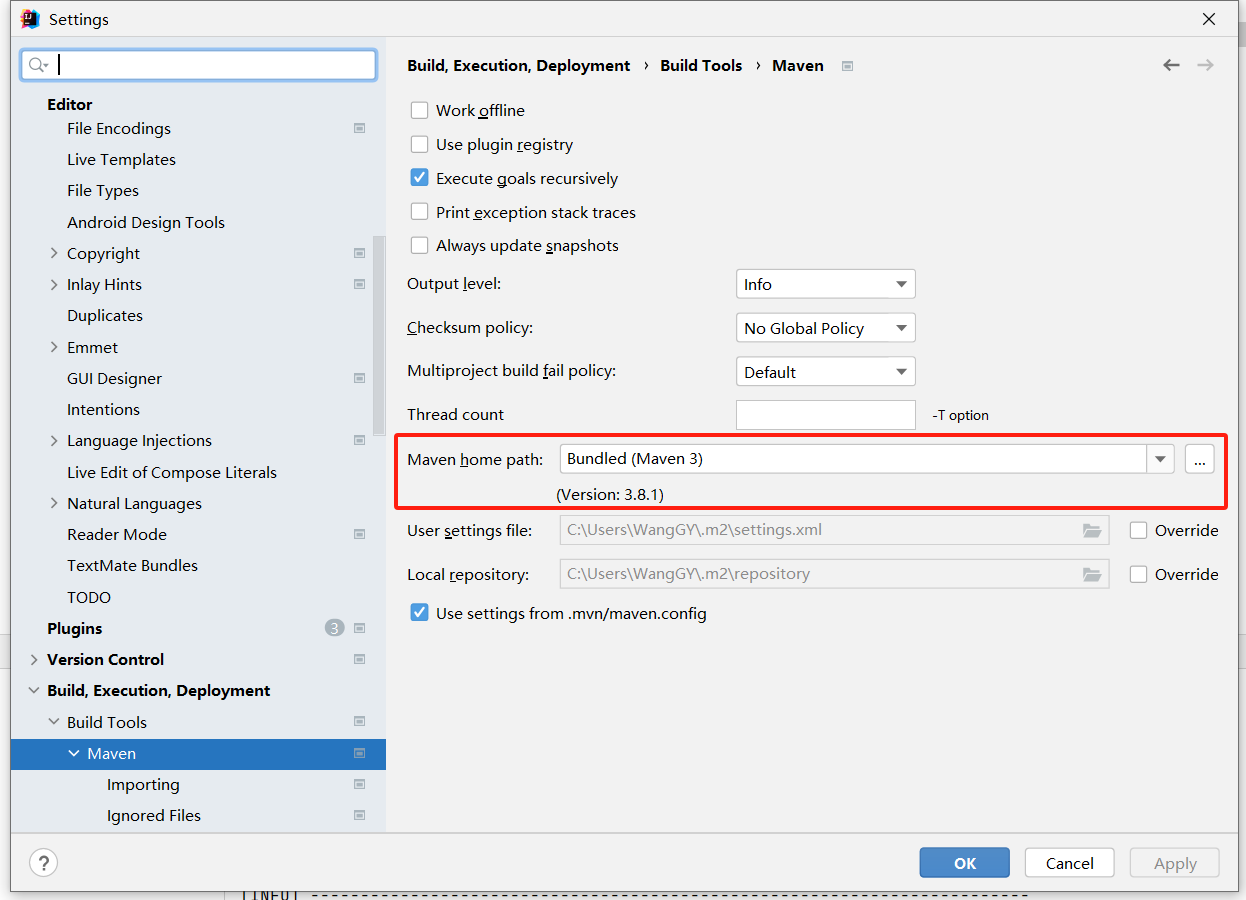This screenshot has width=1246, height=900.
Task: Click the settings search input field
Action: (x=199, y=65)
